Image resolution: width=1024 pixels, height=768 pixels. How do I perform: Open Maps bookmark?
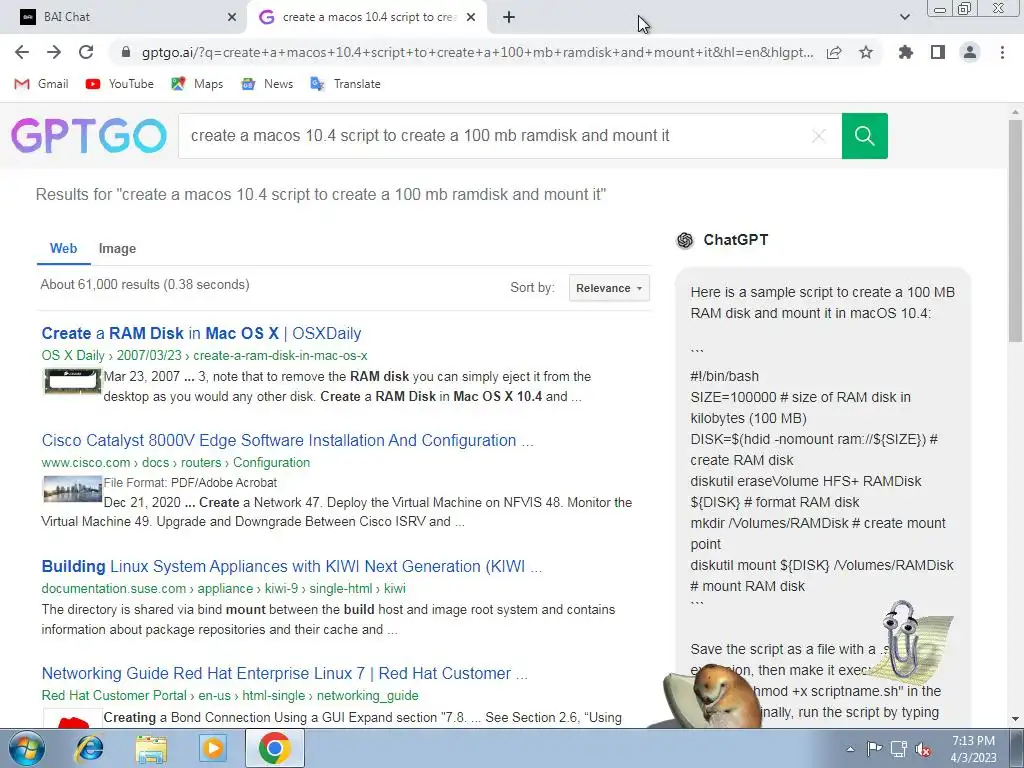click(x=197, y=84)
